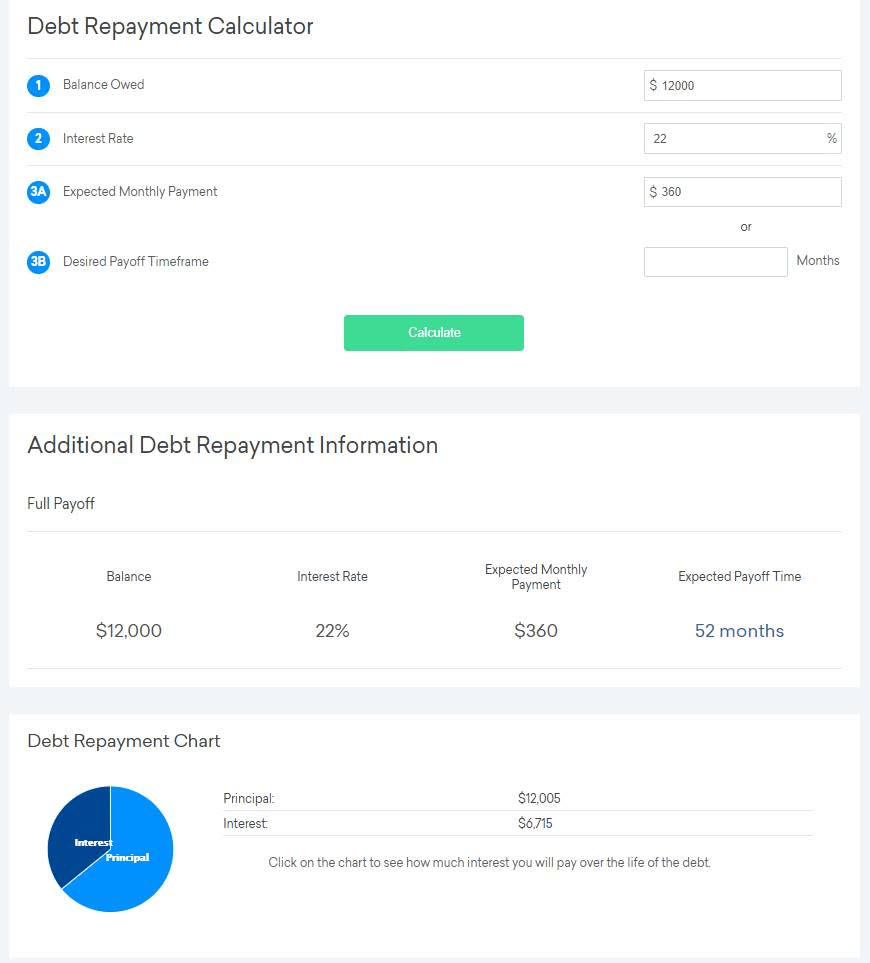Viewport: 870px width, 963px height.
Task: Click the Debt Repayment Chart heading
Action: pos(124,741)
